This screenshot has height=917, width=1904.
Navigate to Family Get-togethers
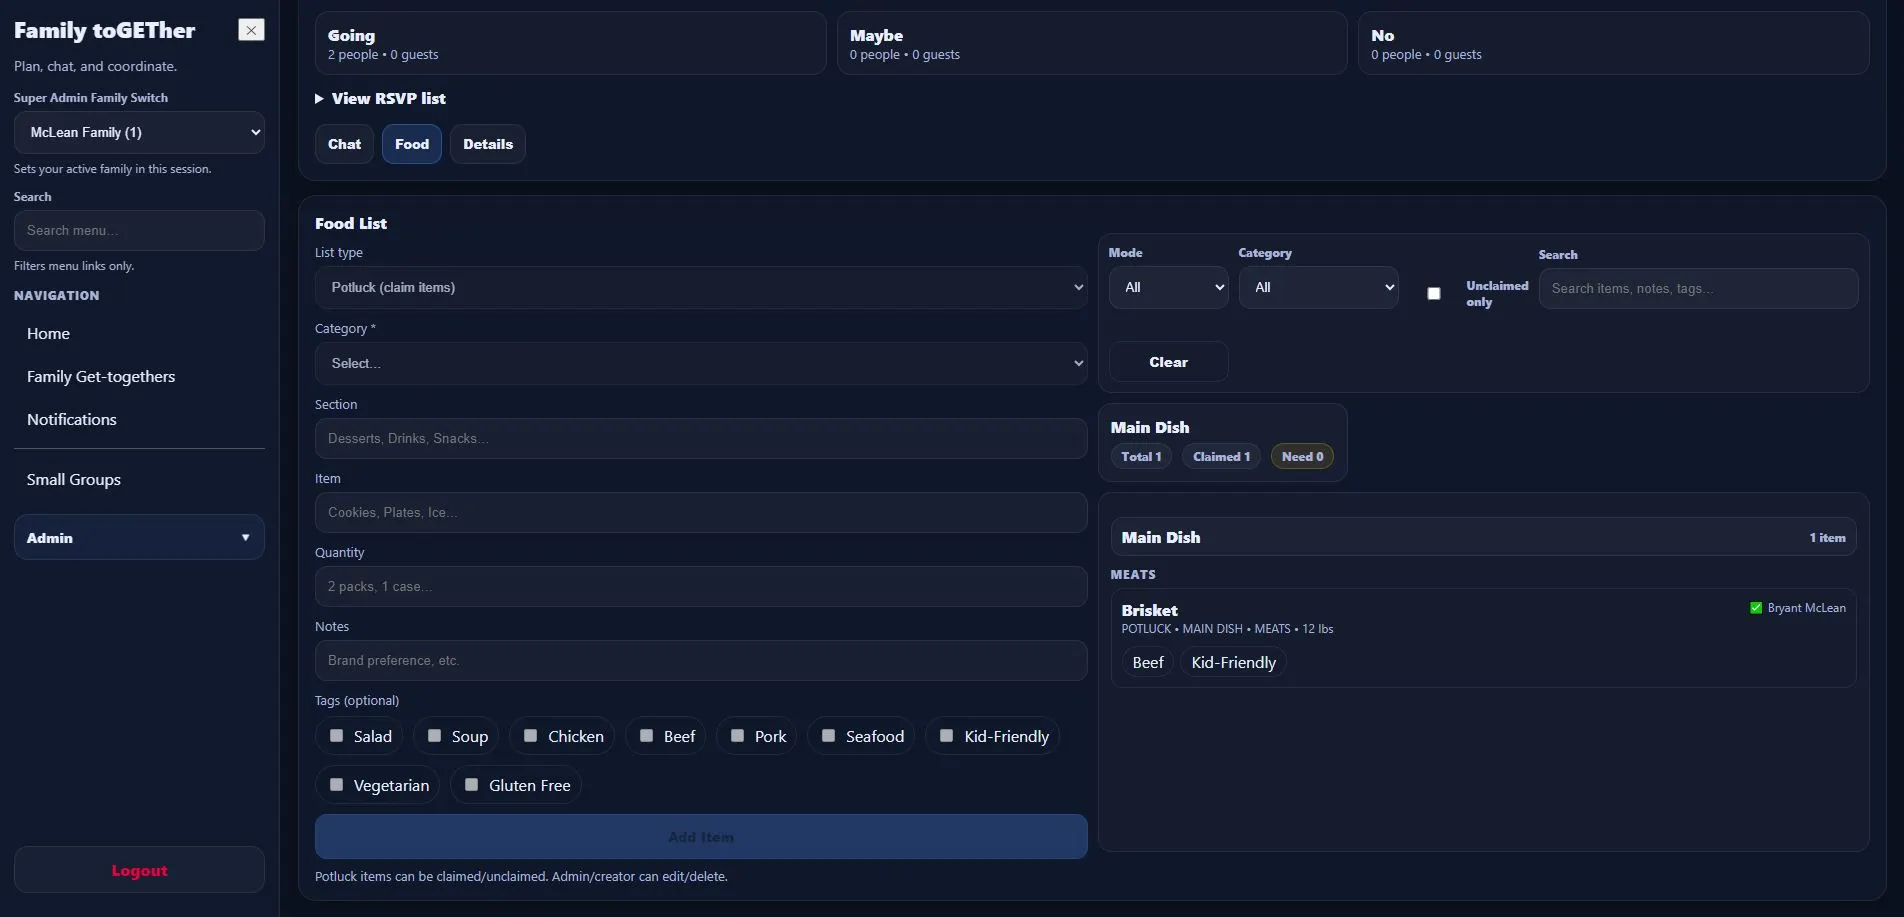point(100,376)
